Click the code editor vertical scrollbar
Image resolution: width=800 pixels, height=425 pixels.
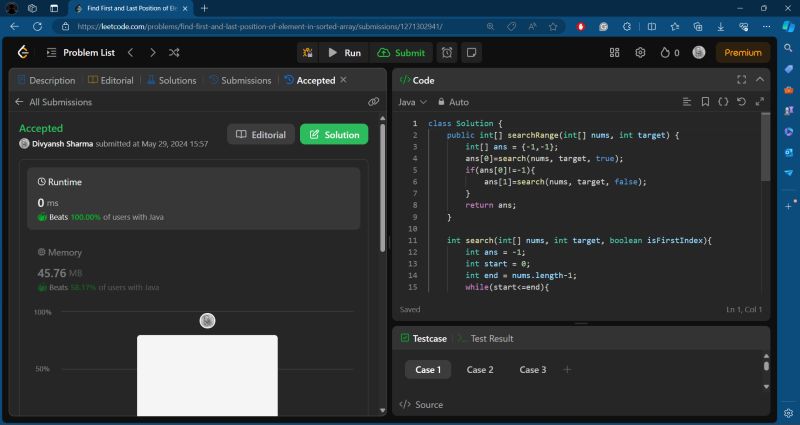pos(766,150)
